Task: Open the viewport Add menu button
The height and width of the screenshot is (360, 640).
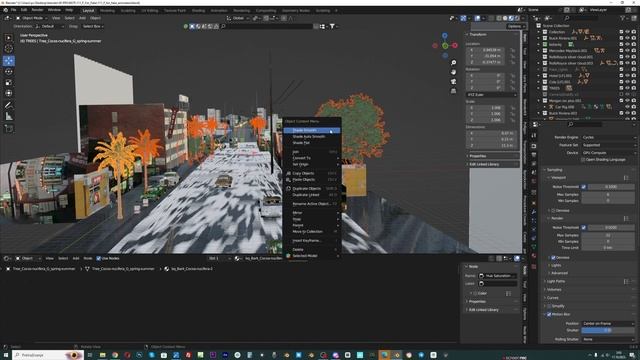Action: pyautogui.click(x=82, y=18)
